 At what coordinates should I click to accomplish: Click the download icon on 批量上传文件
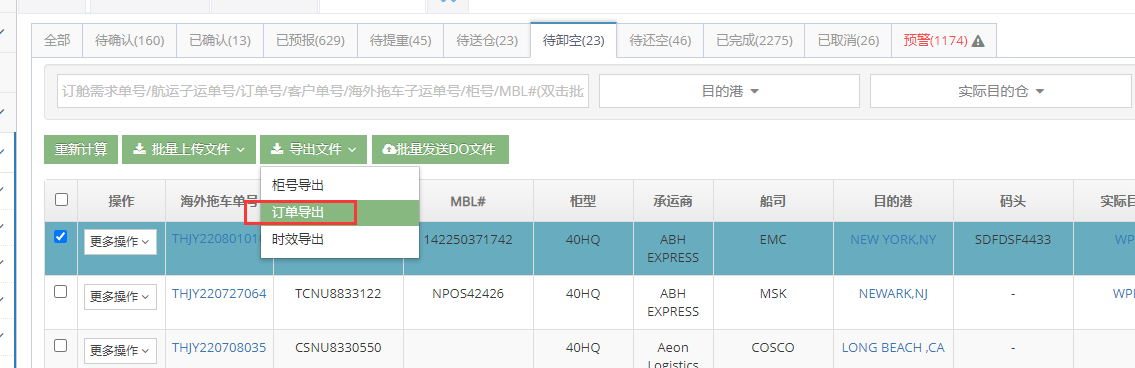coord(139,149)
